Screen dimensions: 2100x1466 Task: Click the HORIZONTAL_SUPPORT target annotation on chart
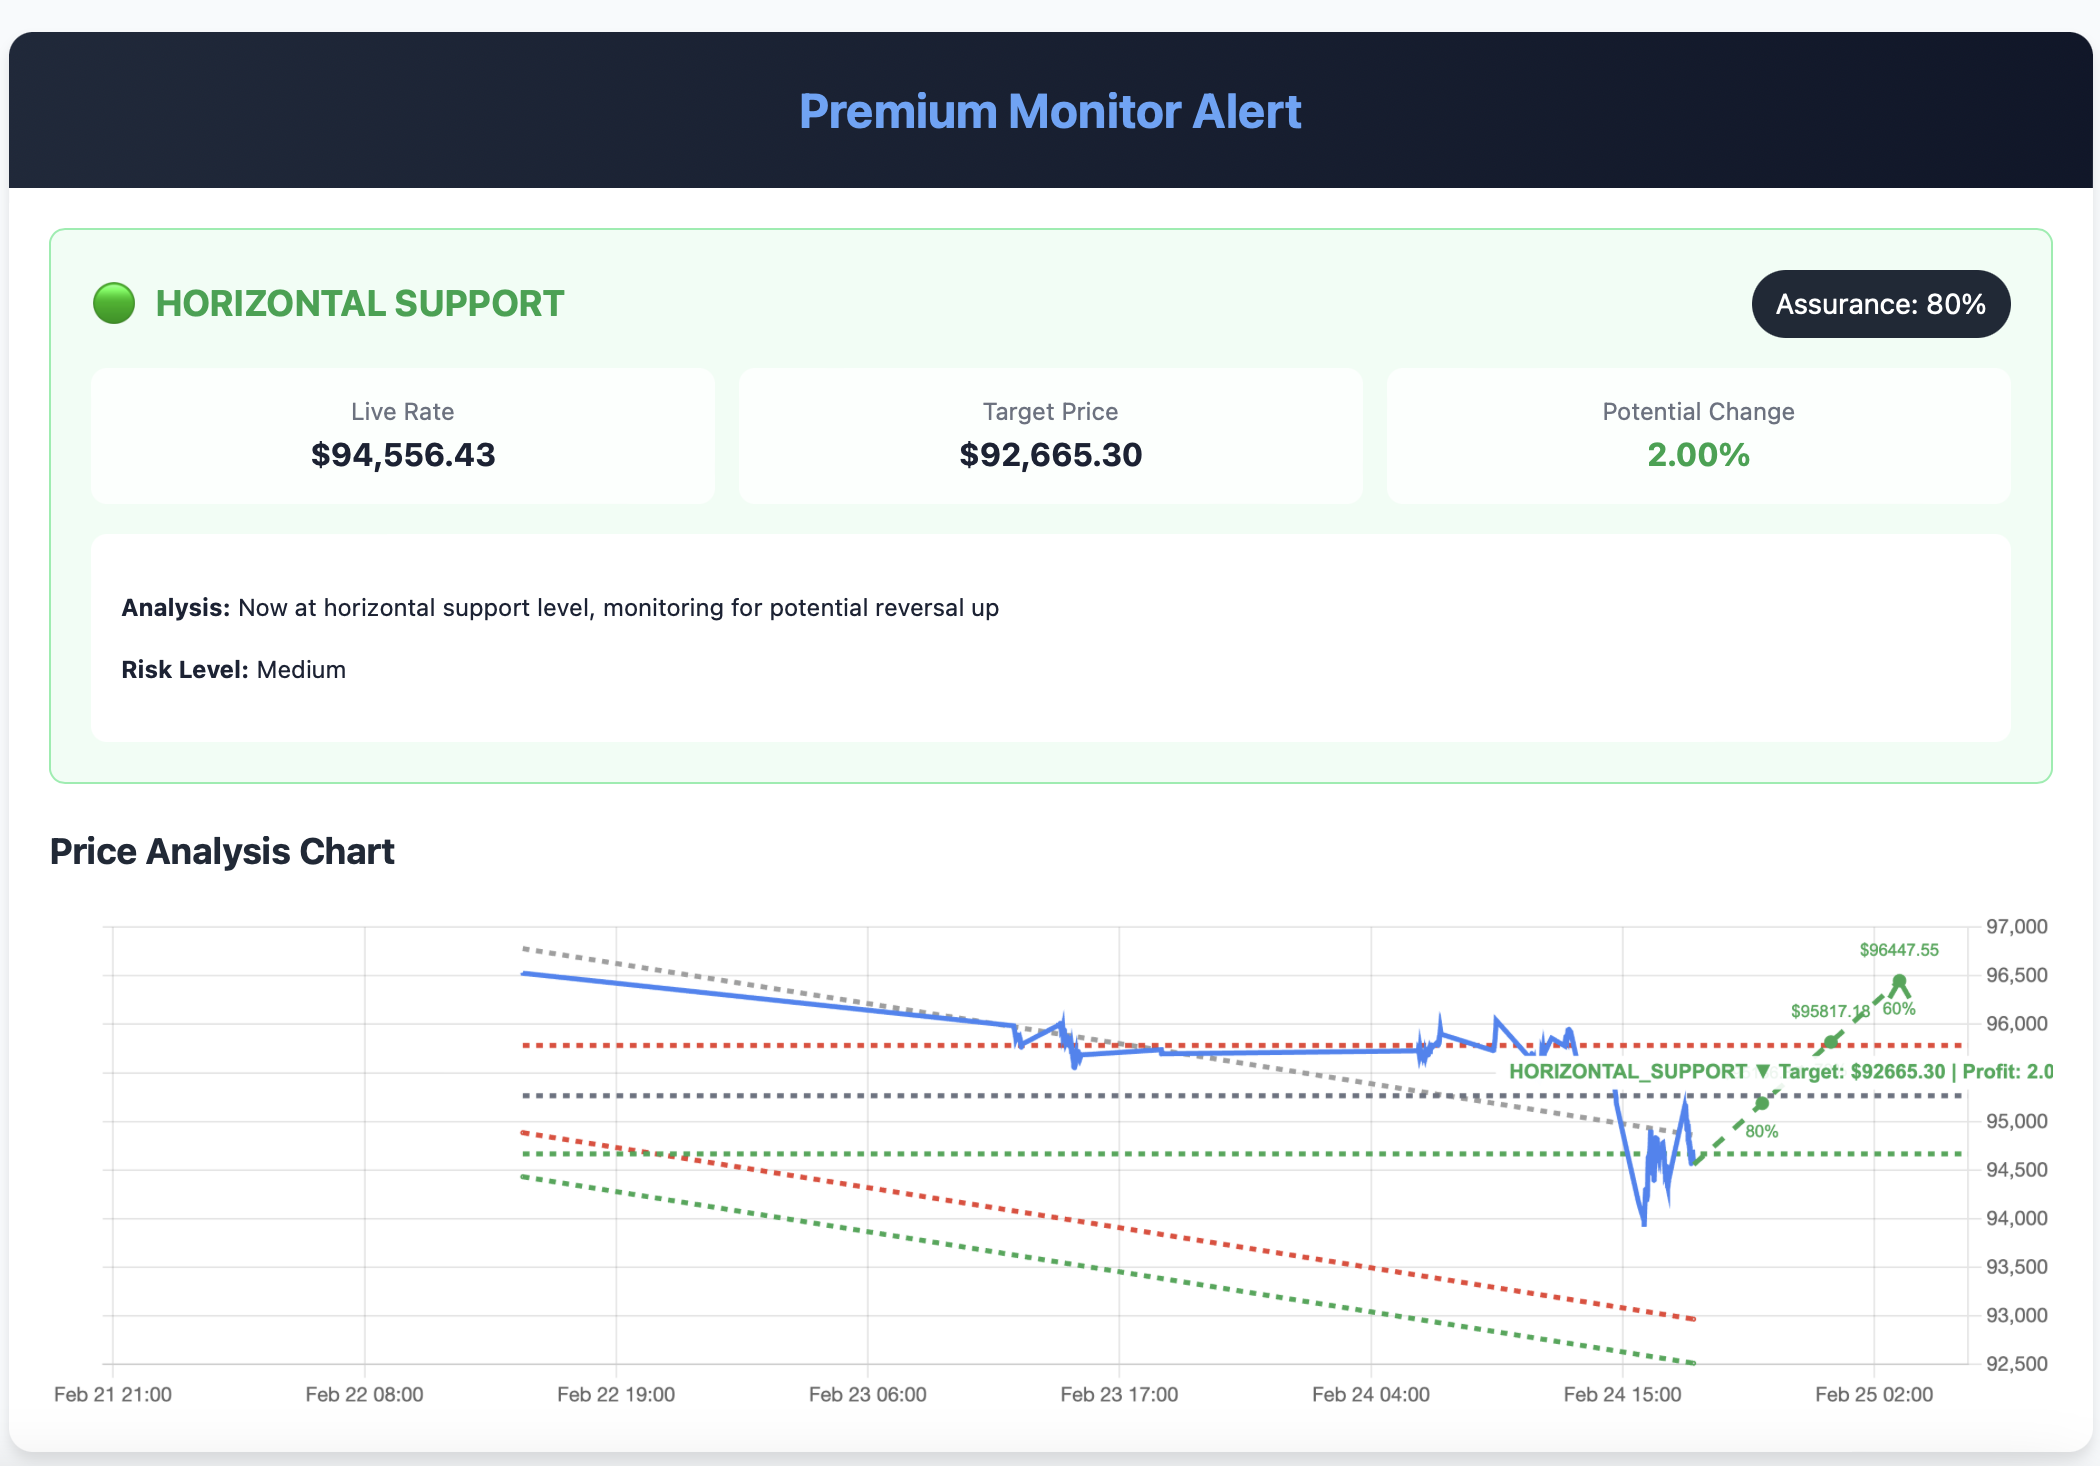tap(1780, 1071)
